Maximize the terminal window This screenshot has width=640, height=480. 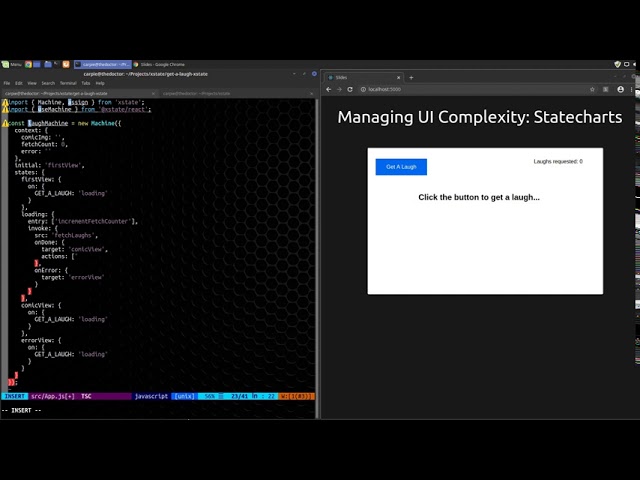[304, 74]
